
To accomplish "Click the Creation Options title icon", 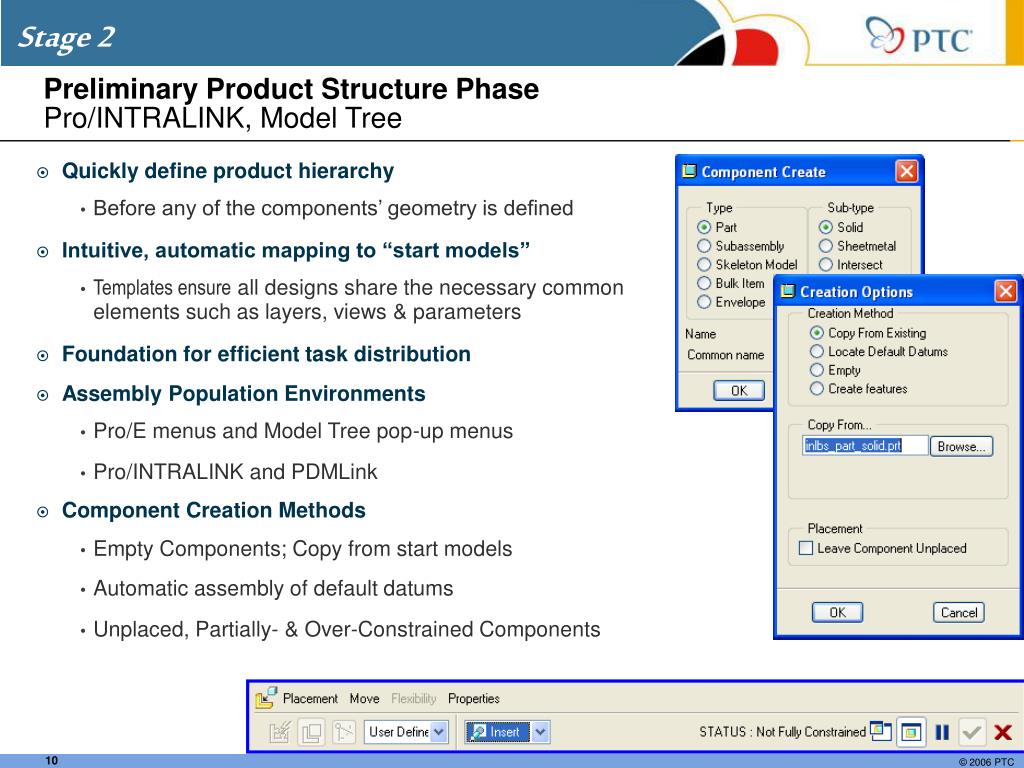I will pyautogui.click(x=788, y=291).
